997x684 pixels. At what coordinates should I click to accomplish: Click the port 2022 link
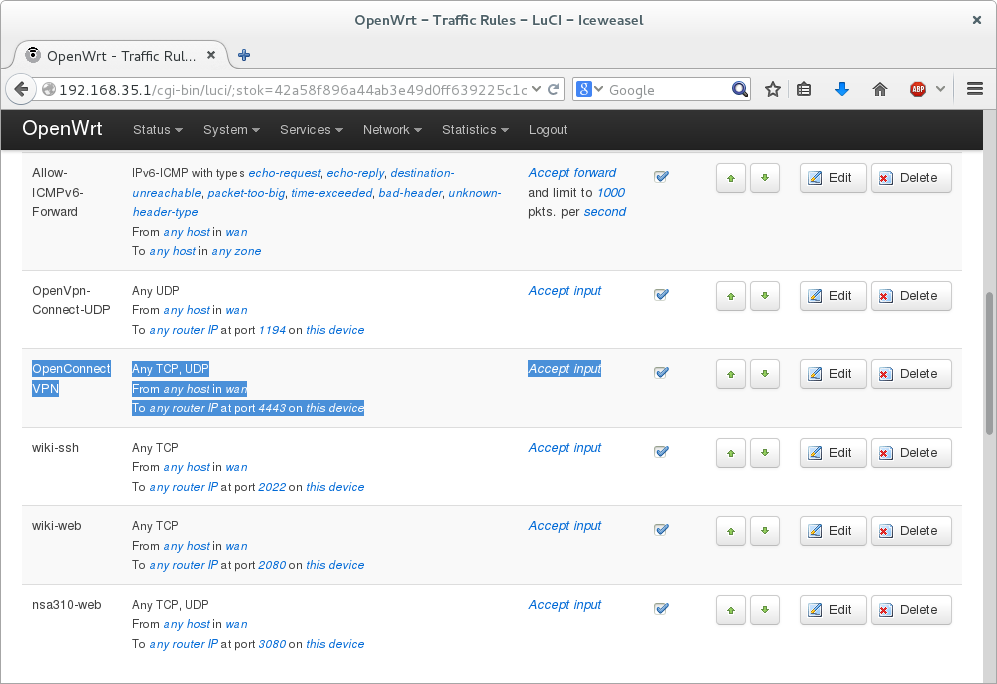click(x=272, y=487)
